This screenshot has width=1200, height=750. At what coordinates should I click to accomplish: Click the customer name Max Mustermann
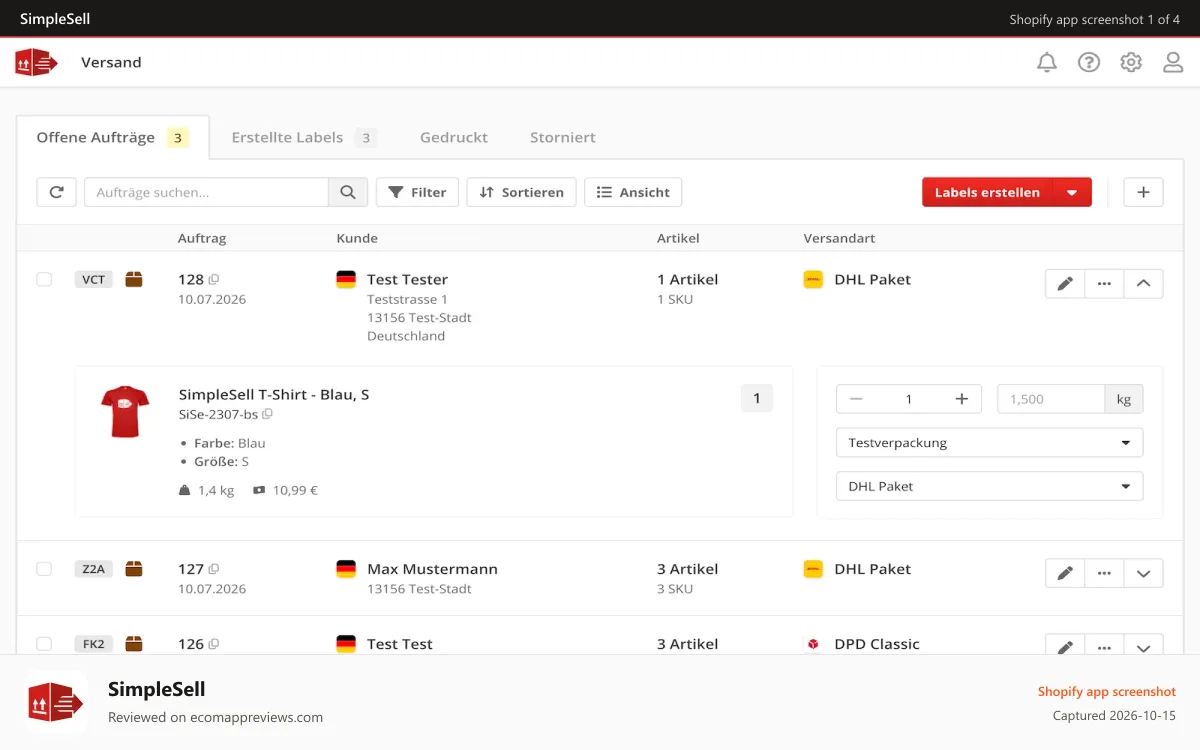coord(432,569)
